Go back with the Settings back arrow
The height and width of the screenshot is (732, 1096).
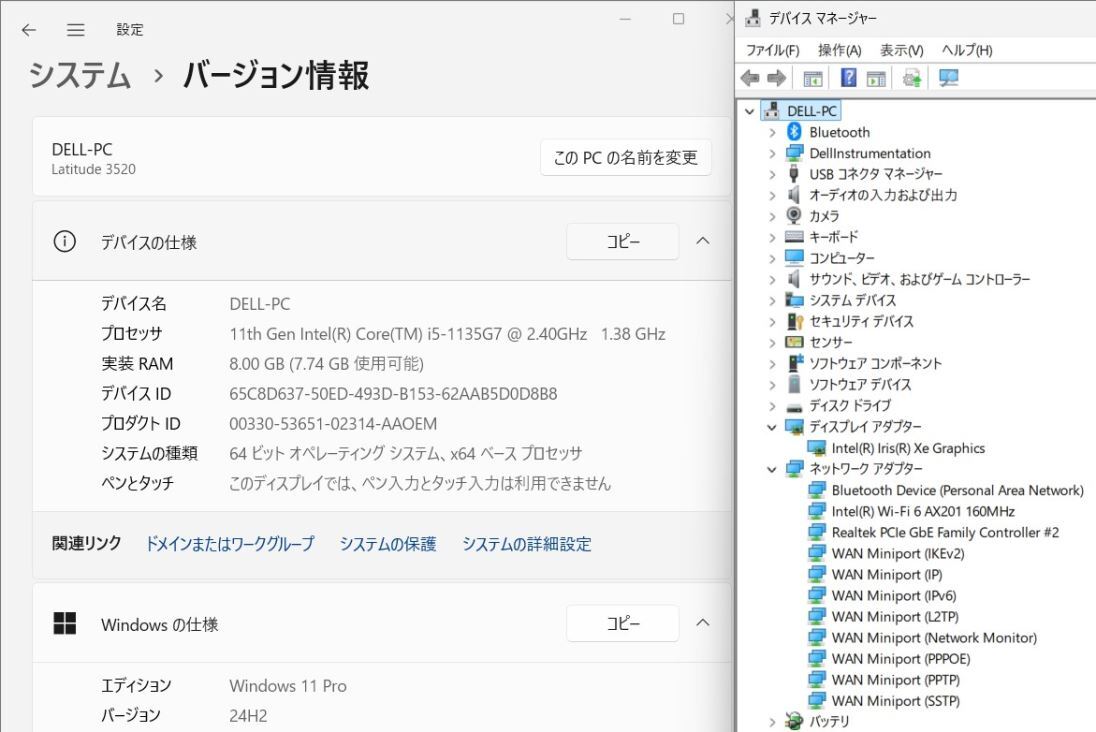pyautogui.click(x=29, y=30)
